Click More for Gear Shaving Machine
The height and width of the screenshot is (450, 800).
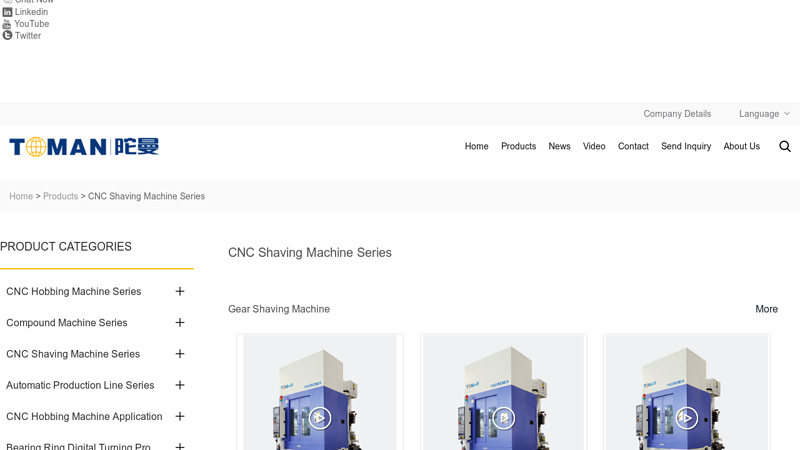click(766, 309)
